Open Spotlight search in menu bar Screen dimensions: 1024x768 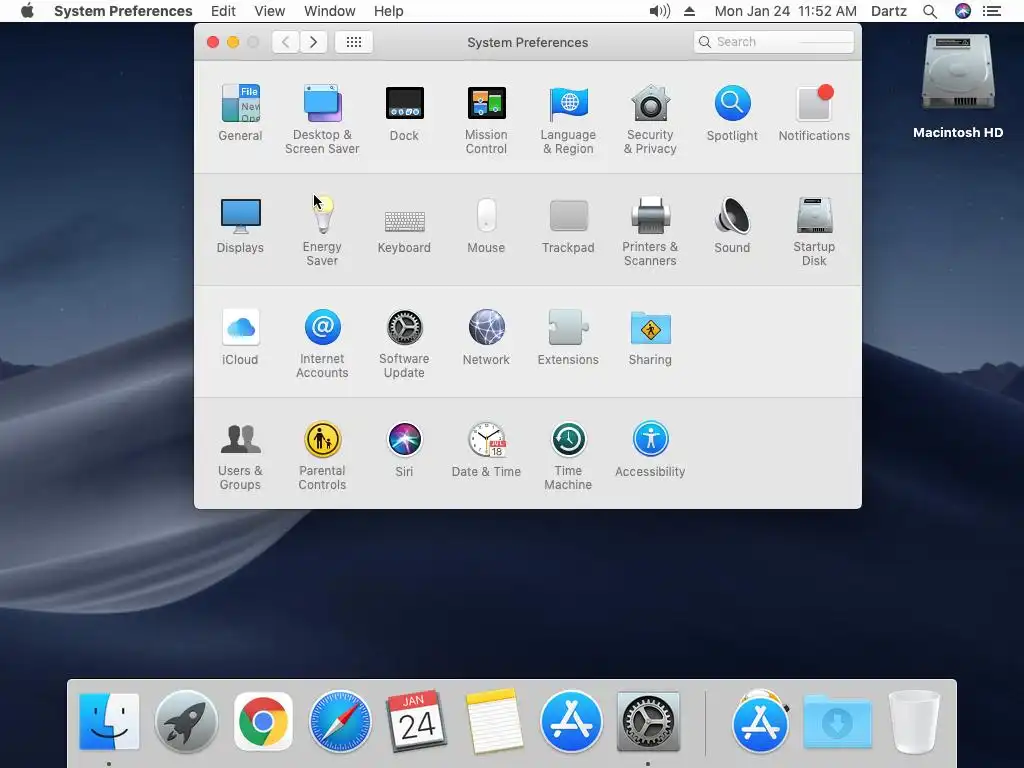point(929,11)
